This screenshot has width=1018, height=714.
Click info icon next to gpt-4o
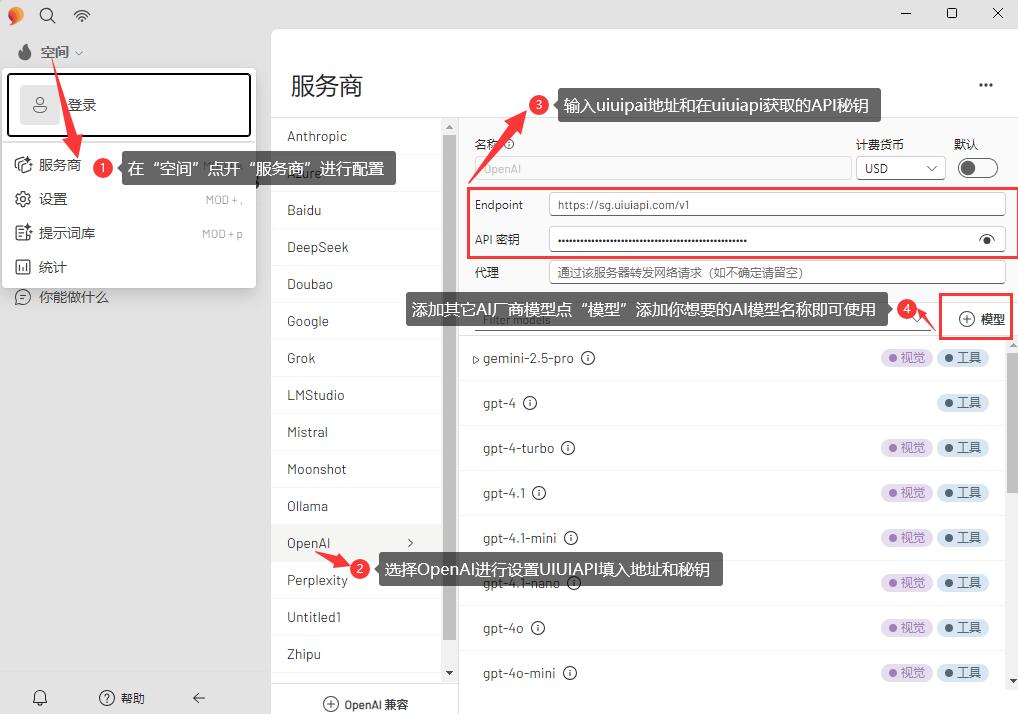538,628
